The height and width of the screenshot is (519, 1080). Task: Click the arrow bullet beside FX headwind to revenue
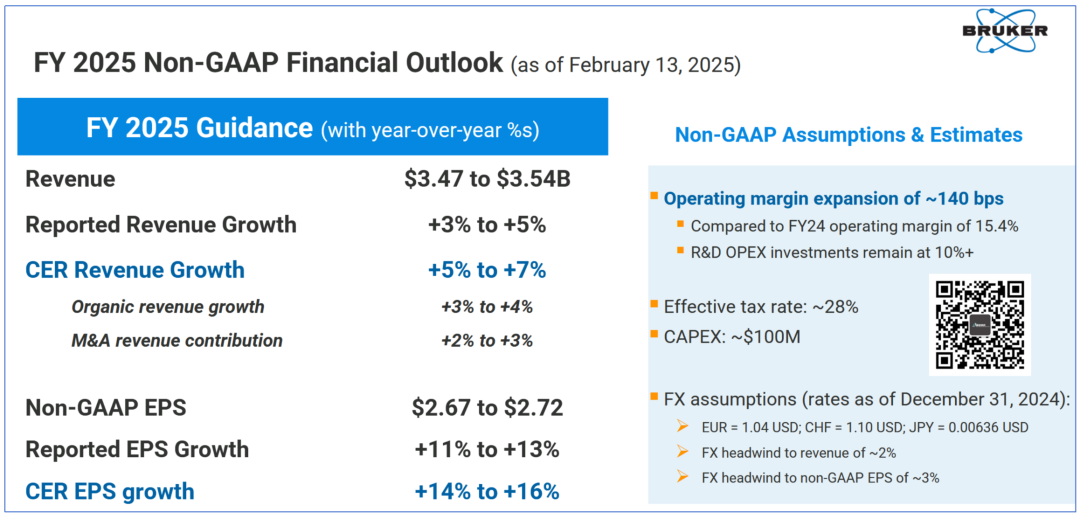pyautogui.click(x=683, y=453)
